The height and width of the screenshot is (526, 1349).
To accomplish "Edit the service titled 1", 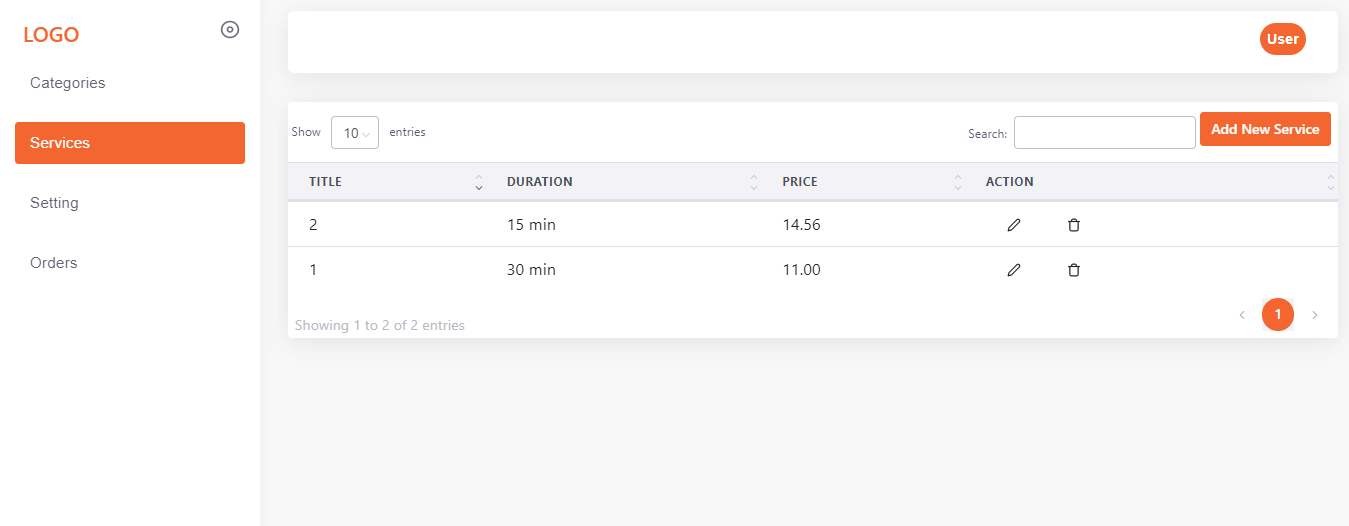I will coord(1014,270).
